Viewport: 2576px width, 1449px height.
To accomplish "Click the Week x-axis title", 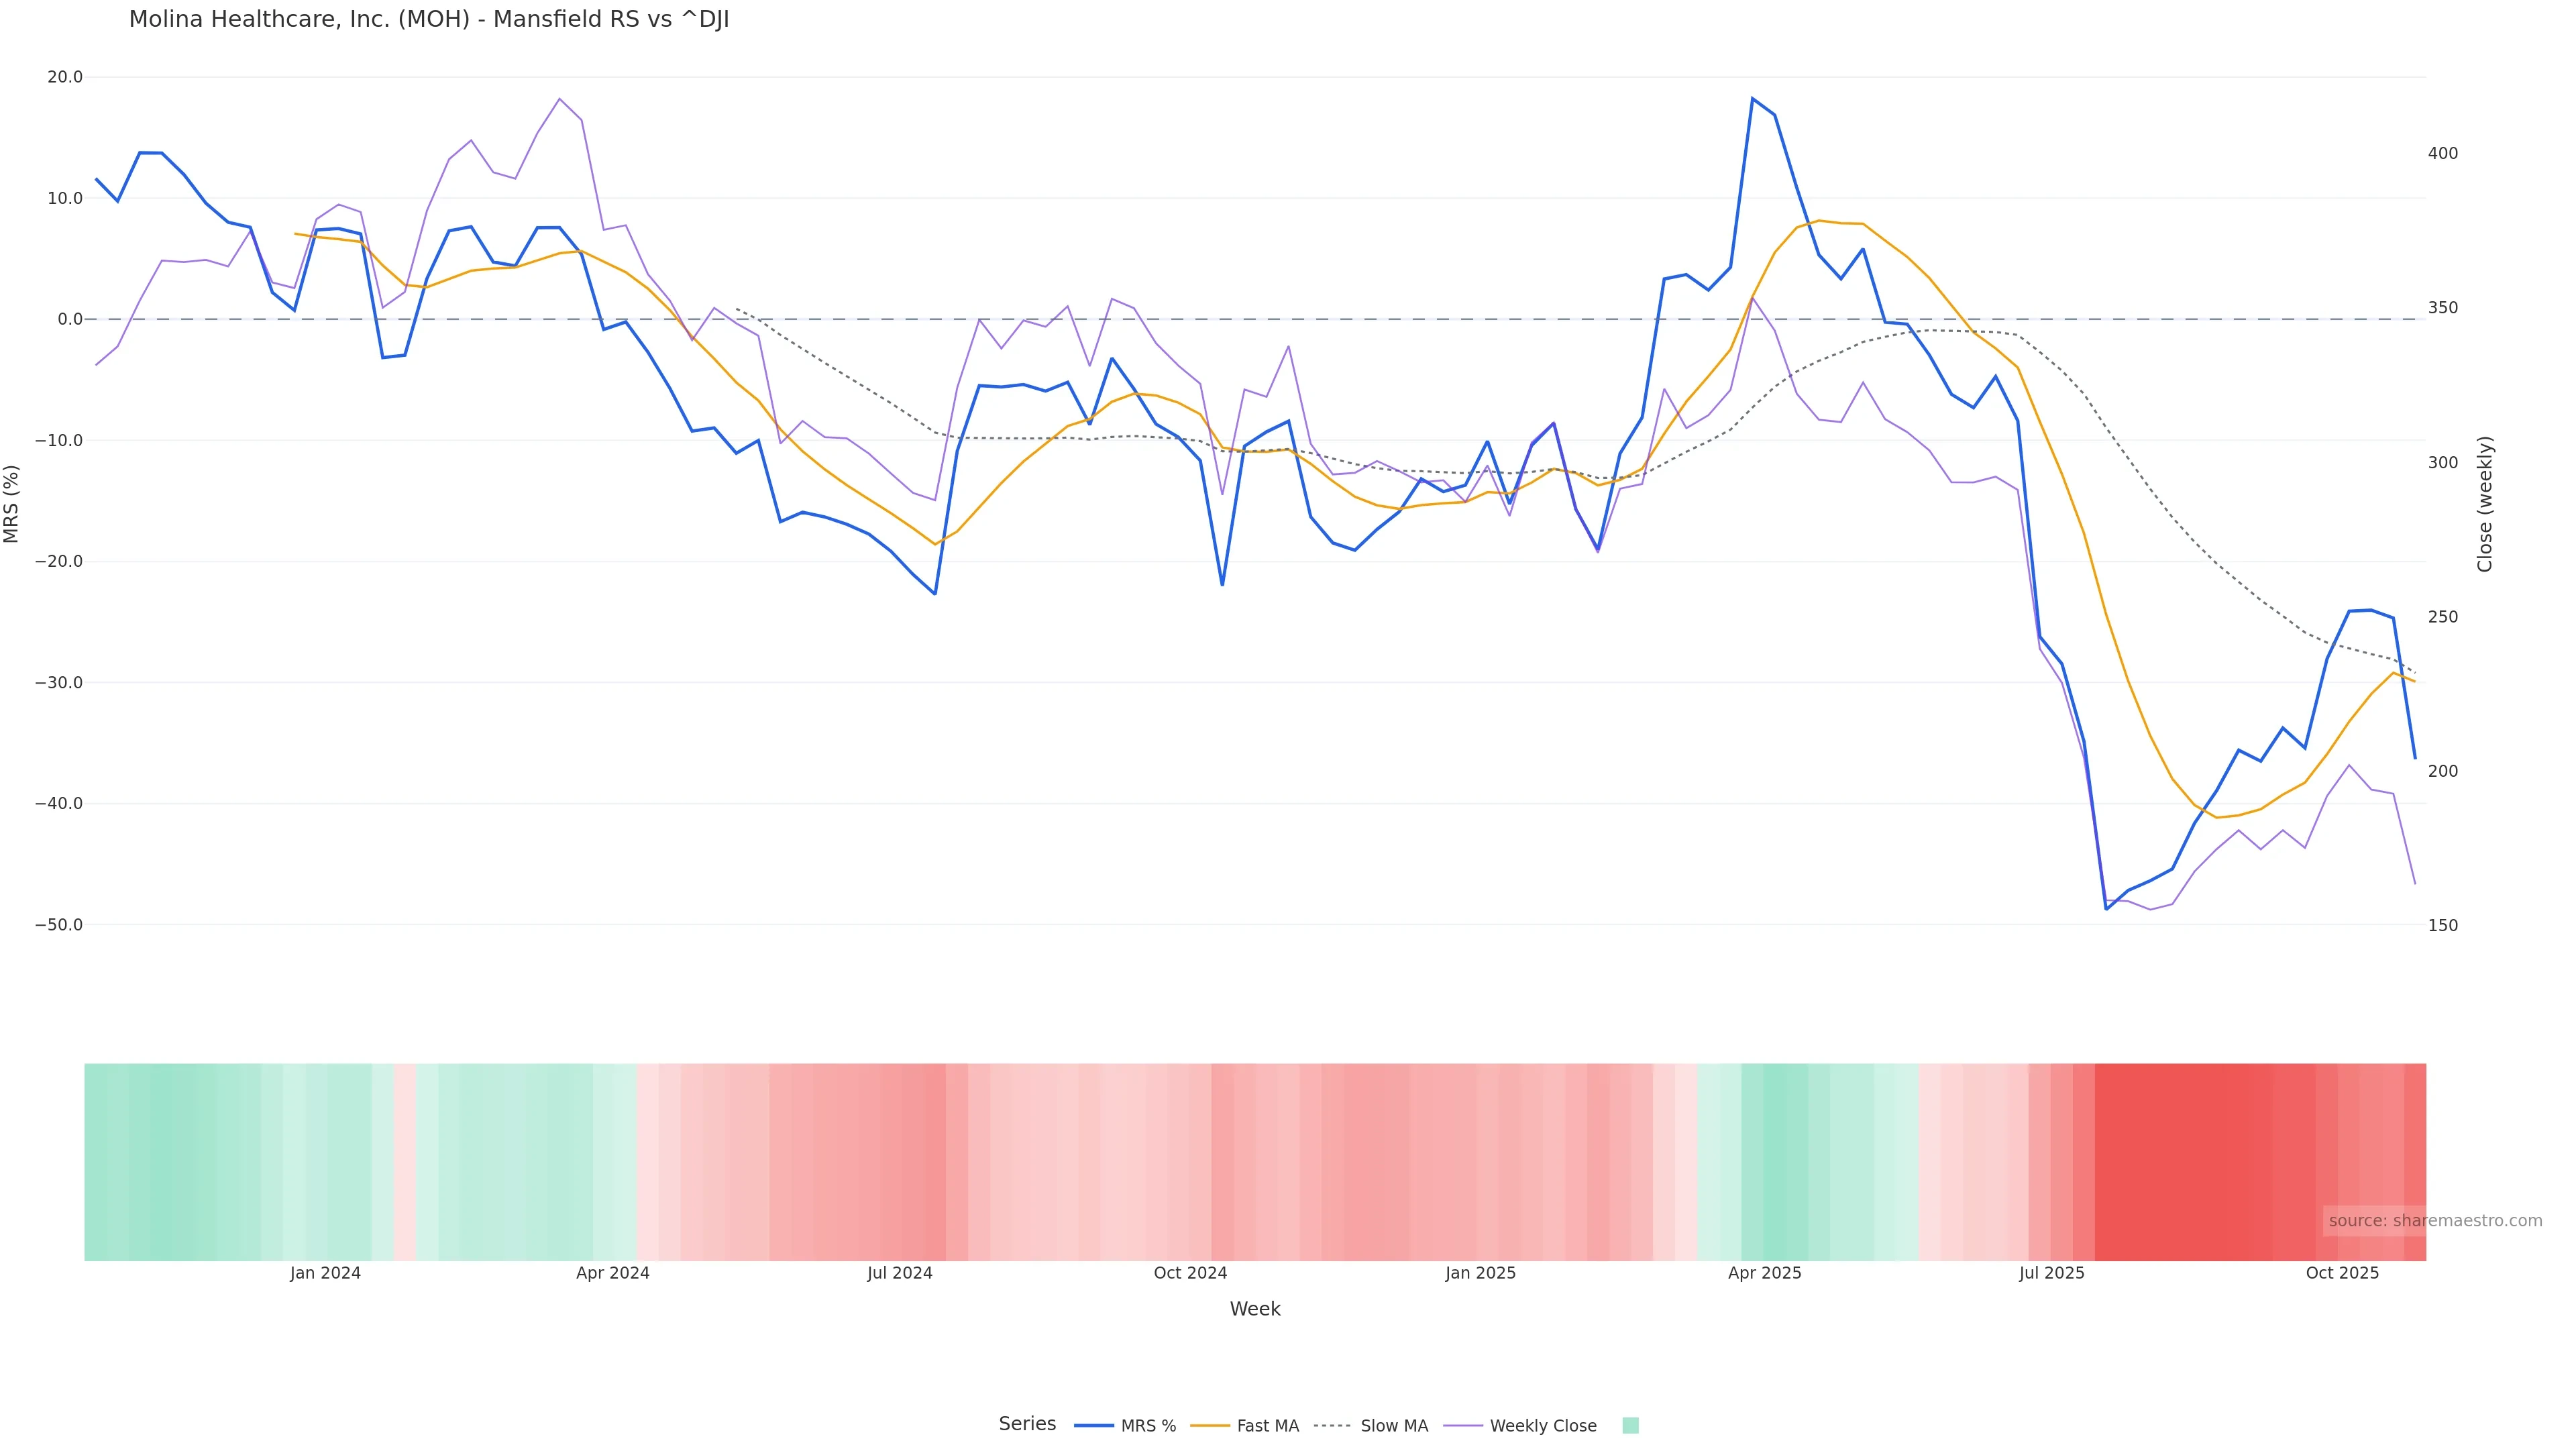I will (1254, 1310).
